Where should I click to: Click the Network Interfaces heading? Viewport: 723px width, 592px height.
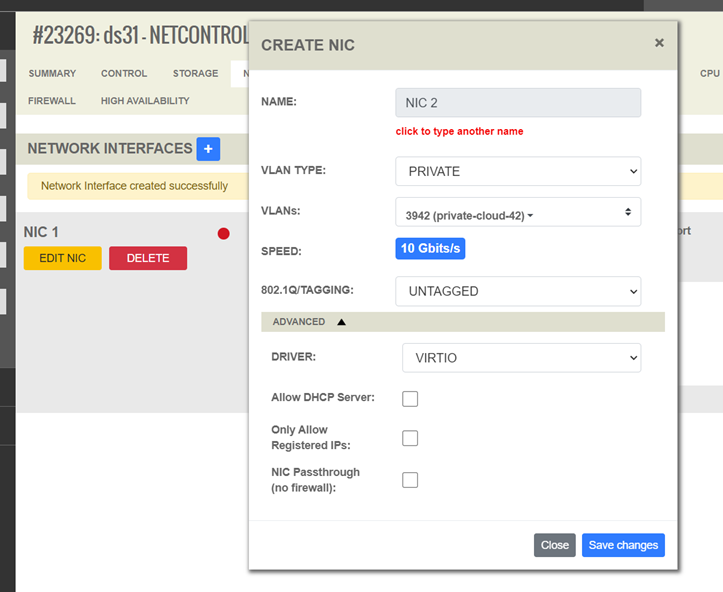pyautogui.click(x=110, y=148)
